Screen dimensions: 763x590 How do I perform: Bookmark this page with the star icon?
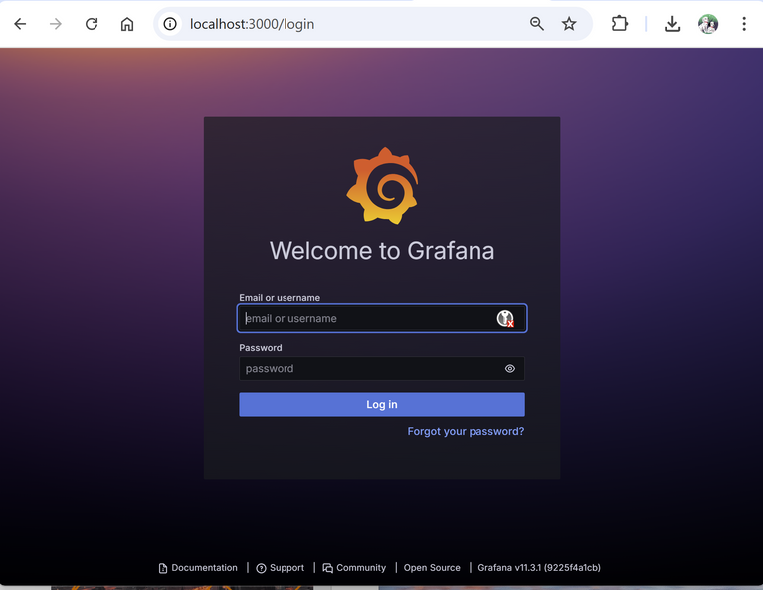(x=569, y=24)
